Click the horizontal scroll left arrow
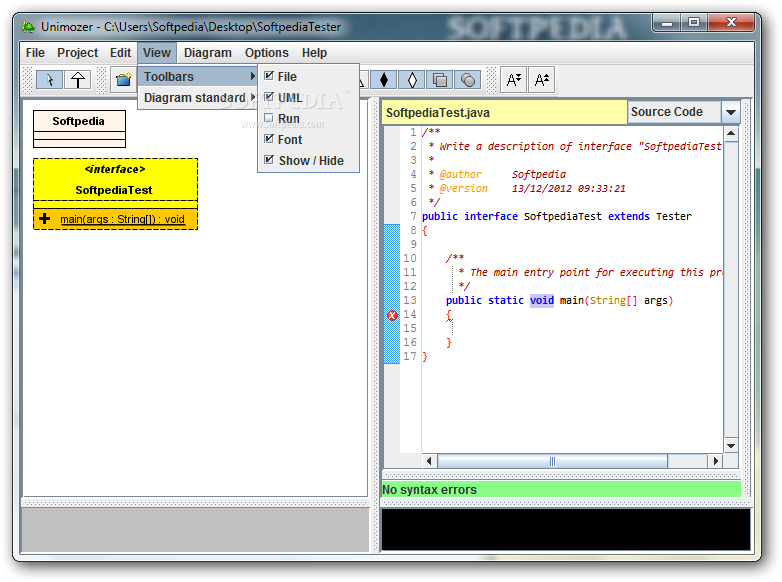The width and height of the screenshot is (782, 582). [x=429, y=461]
